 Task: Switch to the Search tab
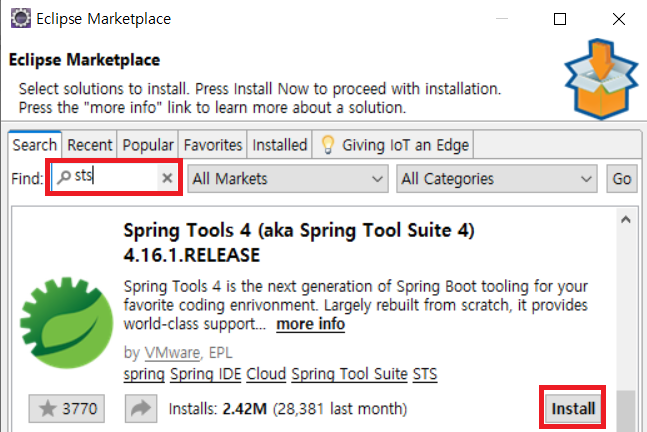(35, 145)
